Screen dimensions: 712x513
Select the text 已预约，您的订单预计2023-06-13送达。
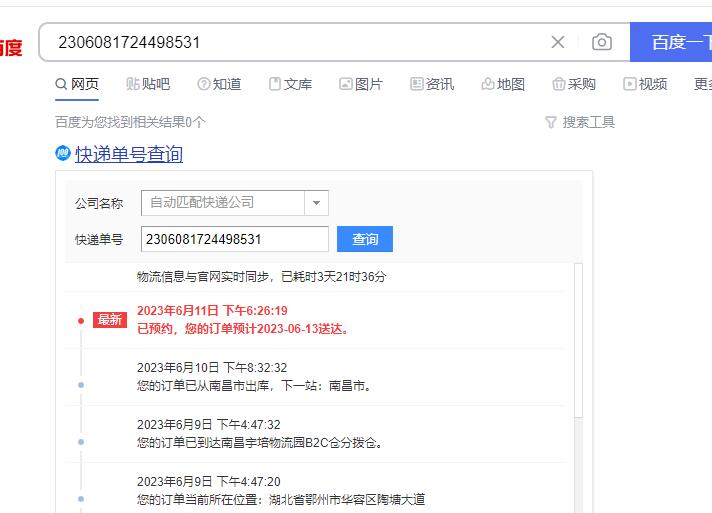[x=243, y=329]
